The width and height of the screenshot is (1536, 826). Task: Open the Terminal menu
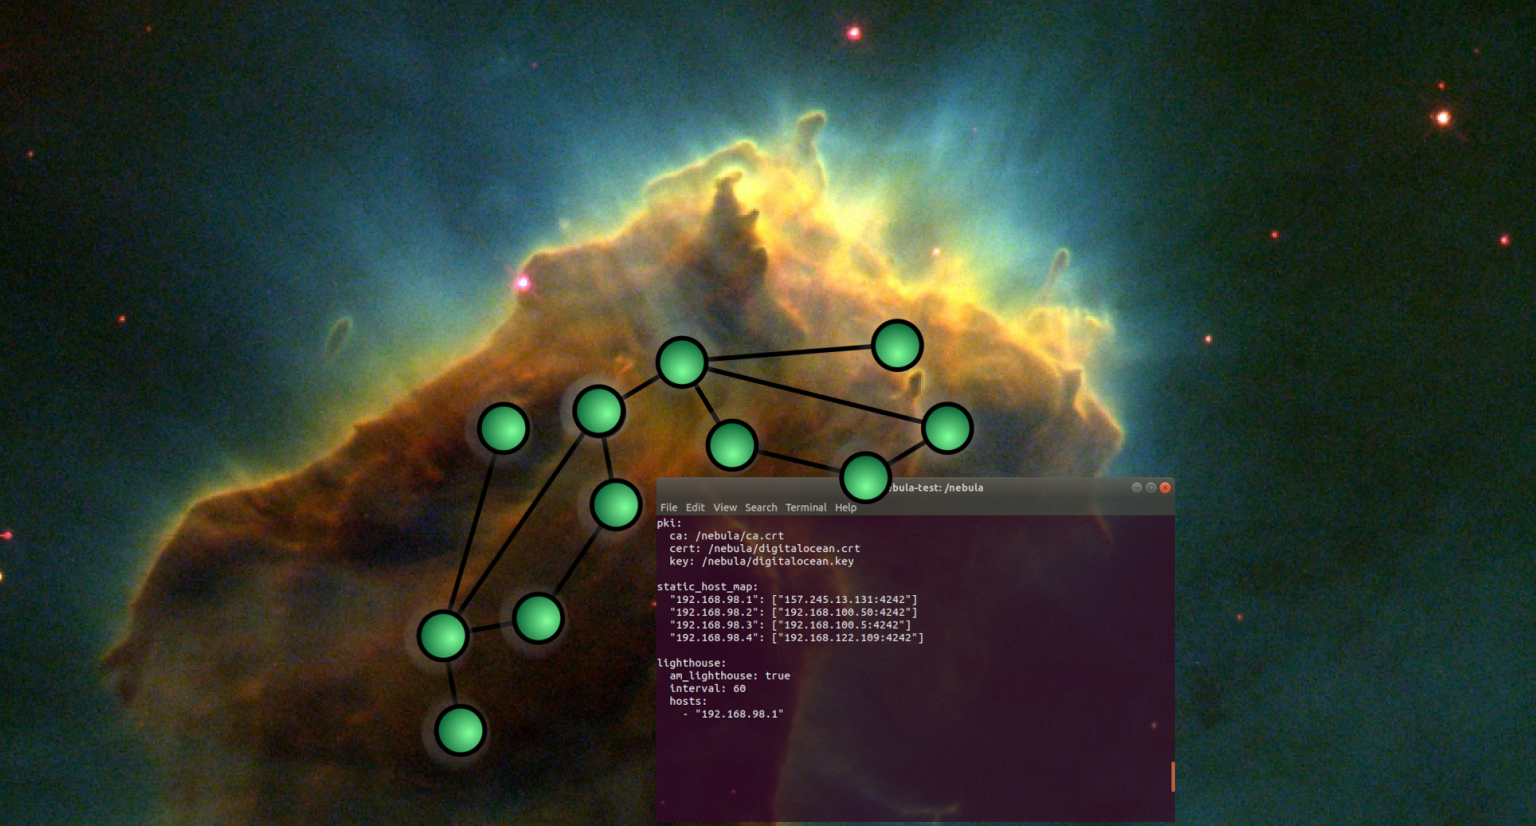click(806, 507)
